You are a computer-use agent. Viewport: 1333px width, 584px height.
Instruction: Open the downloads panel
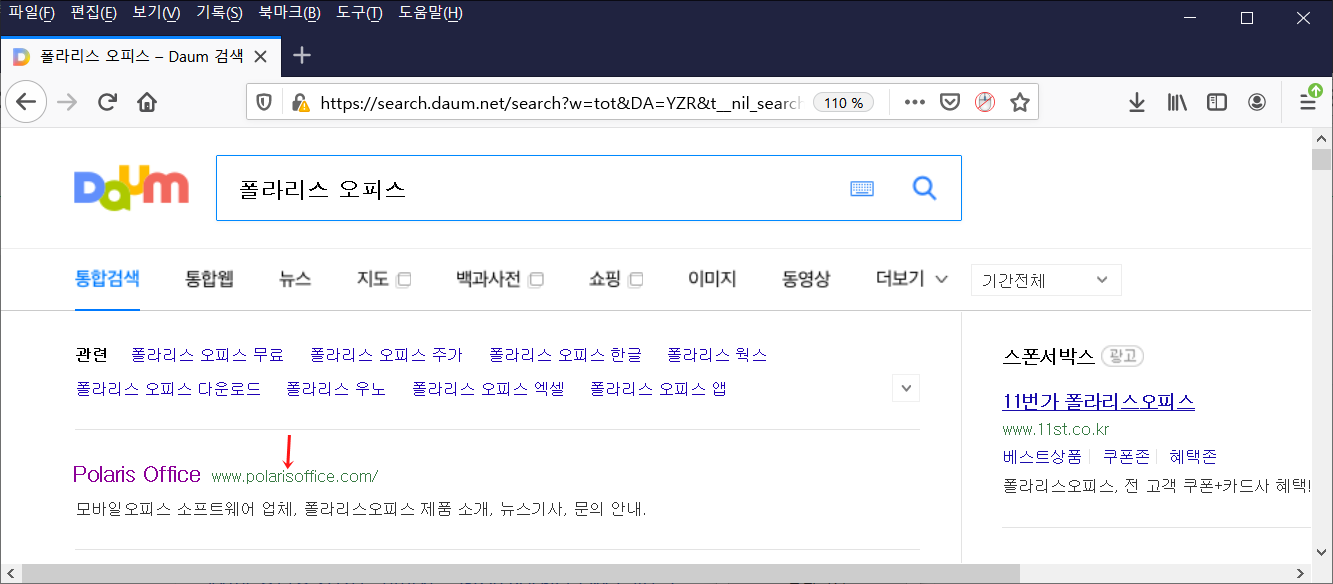click(1137, 102)
